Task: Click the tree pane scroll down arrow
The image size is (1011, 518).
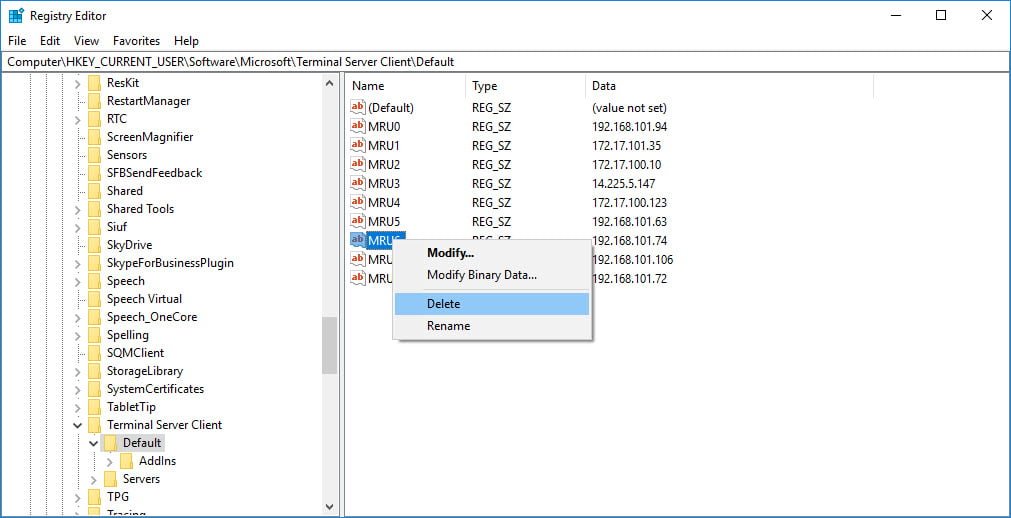Action: point(329,507)
